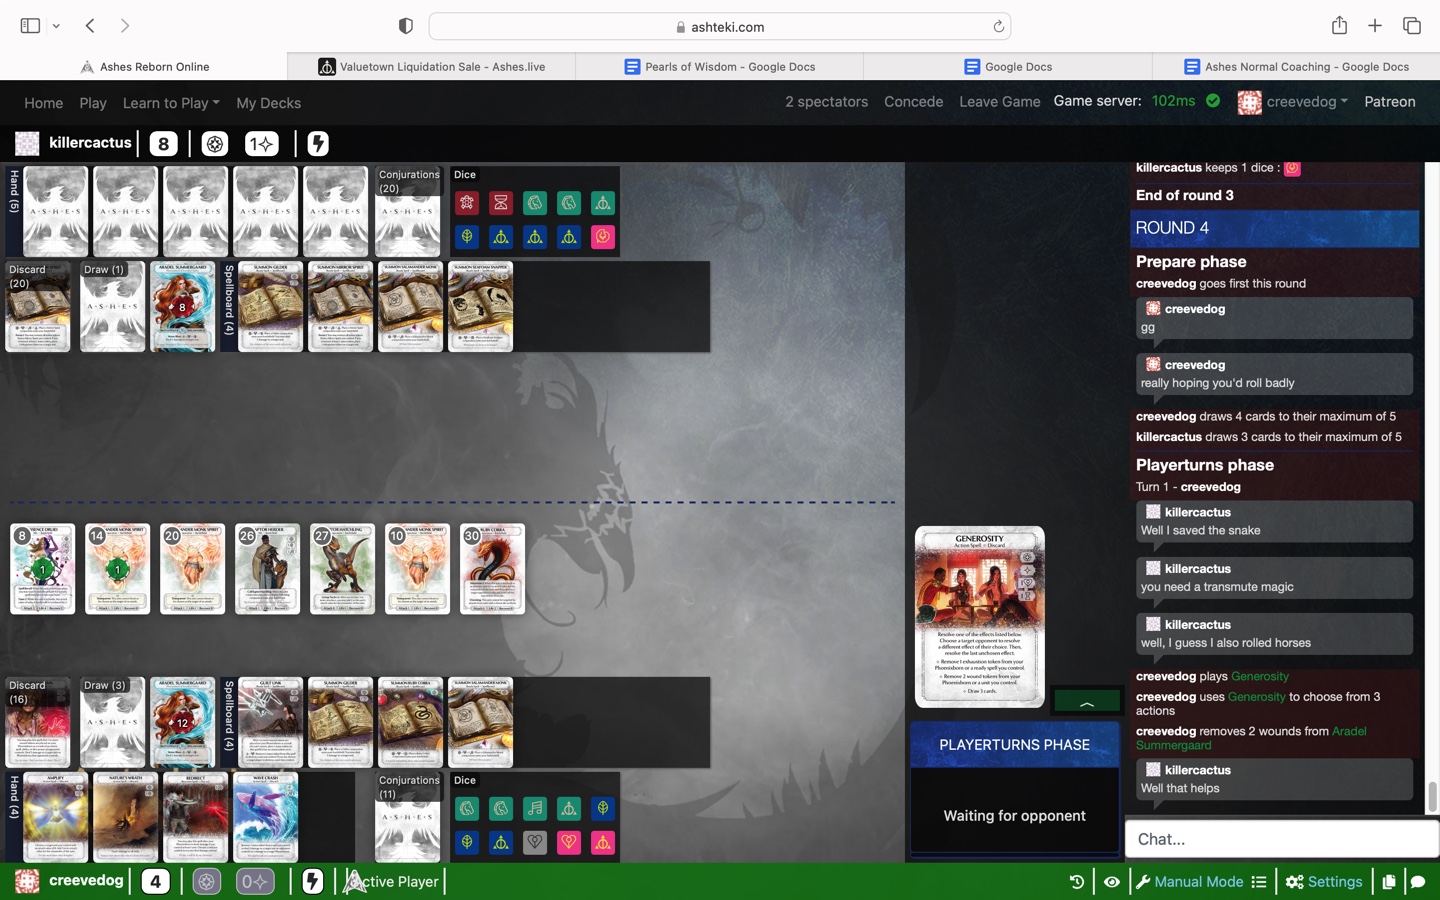
Task: Click the 2 spectators link
Action: point(826,102)
